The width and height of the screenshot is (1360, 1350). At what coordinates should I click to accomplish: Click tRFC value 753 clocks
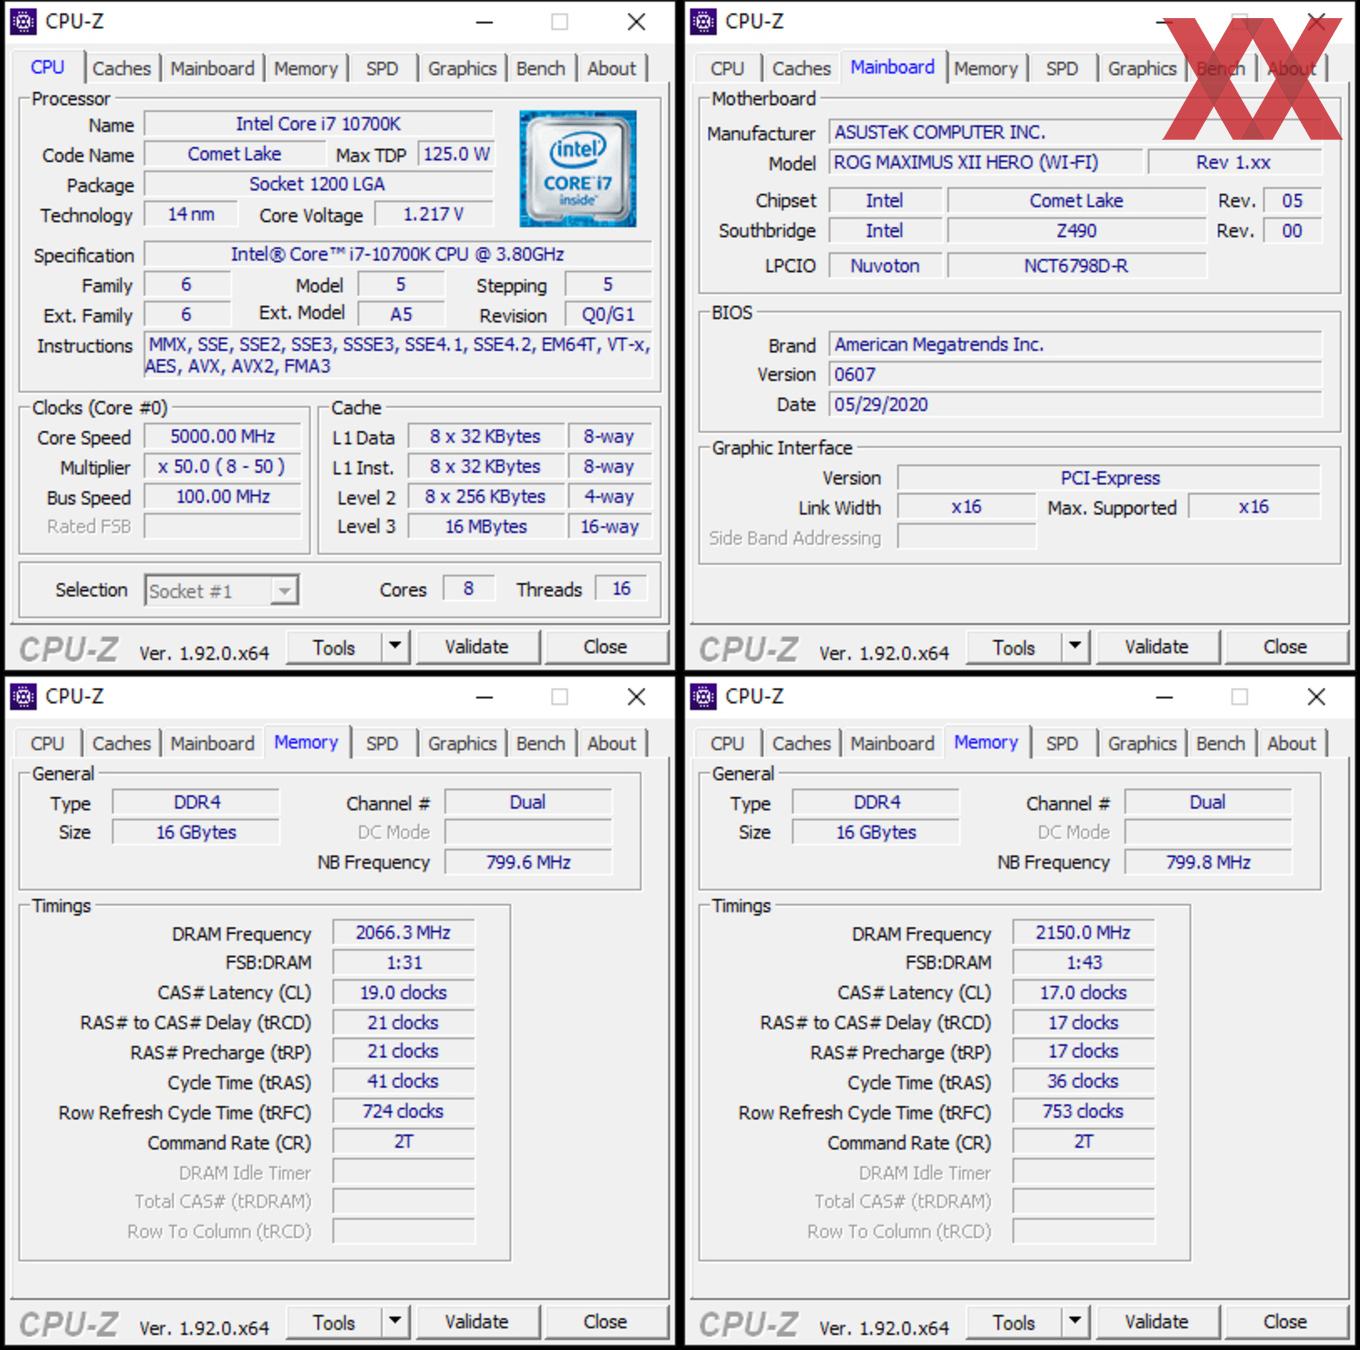1083,1112
